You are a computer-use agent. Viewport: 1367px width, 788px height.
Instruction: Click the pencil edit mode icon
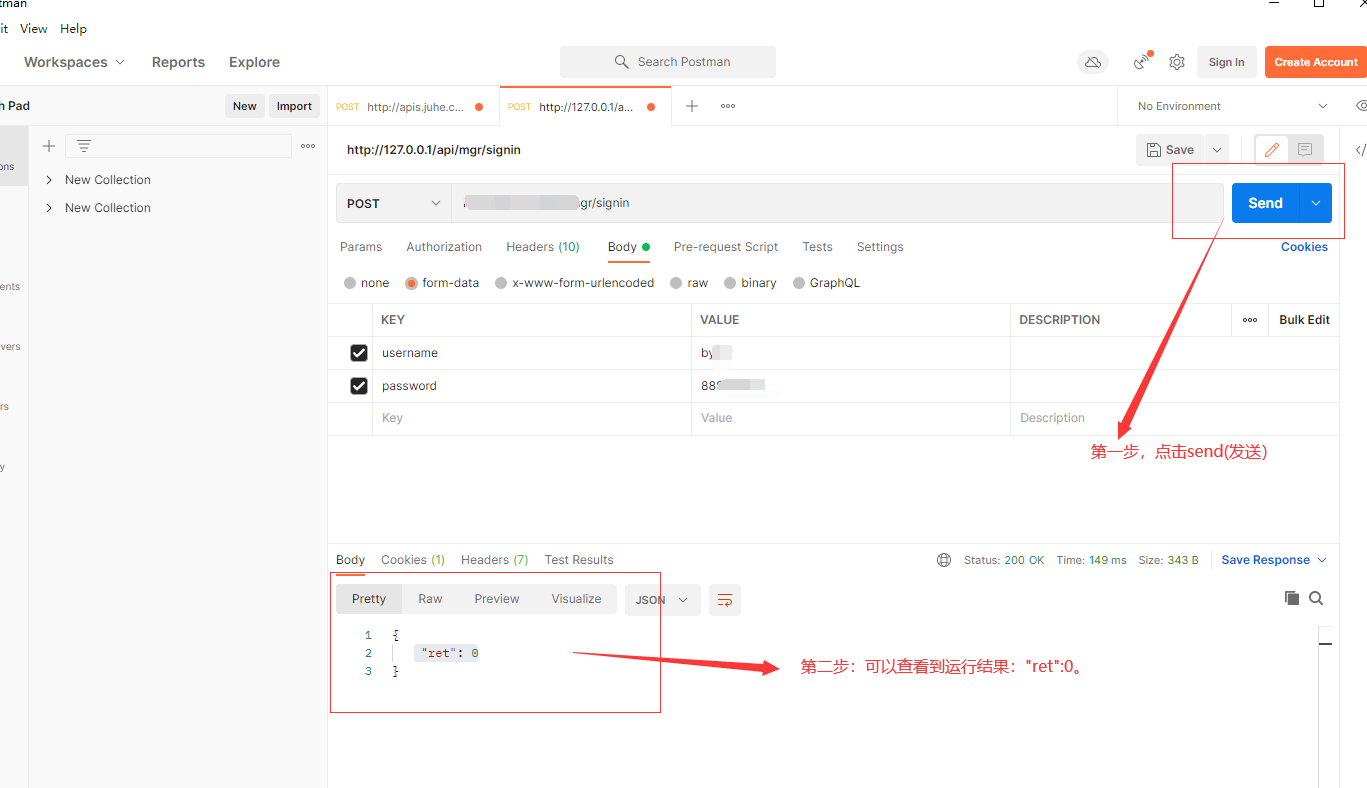(x=1272, y=150)
